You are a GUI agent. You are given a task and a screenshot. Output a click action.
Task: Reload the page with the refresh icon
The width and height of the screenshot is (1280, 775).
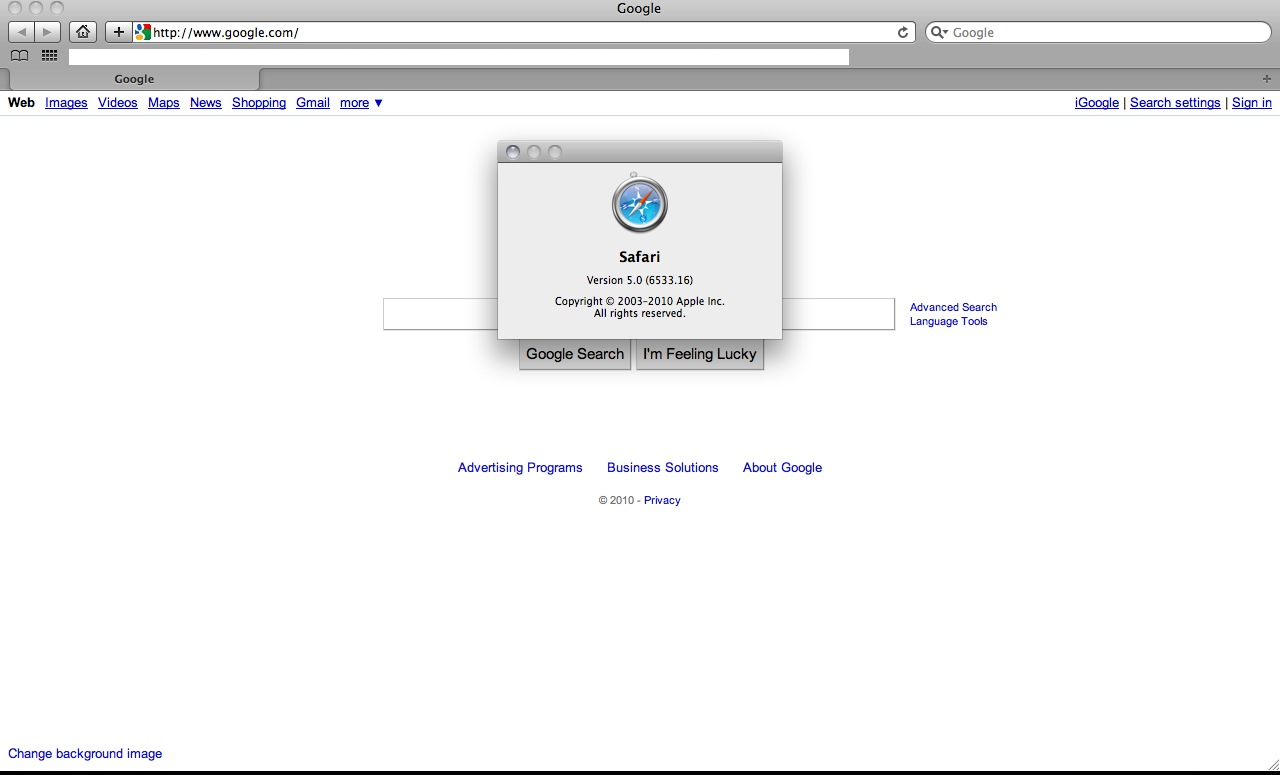903,32
